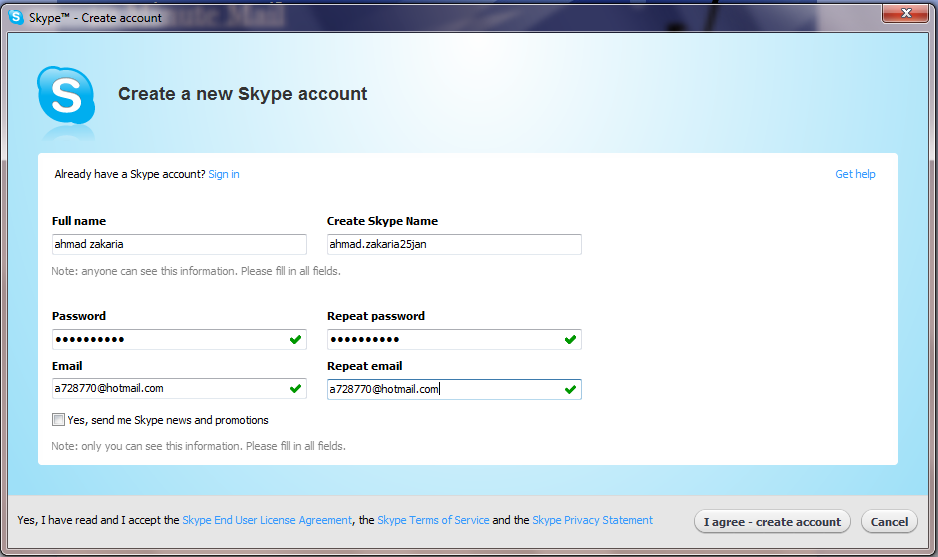The height and width of the screenshot is (557, 938).
Task: Click the large Skype logo icon
Action: (x=66, y=96)
